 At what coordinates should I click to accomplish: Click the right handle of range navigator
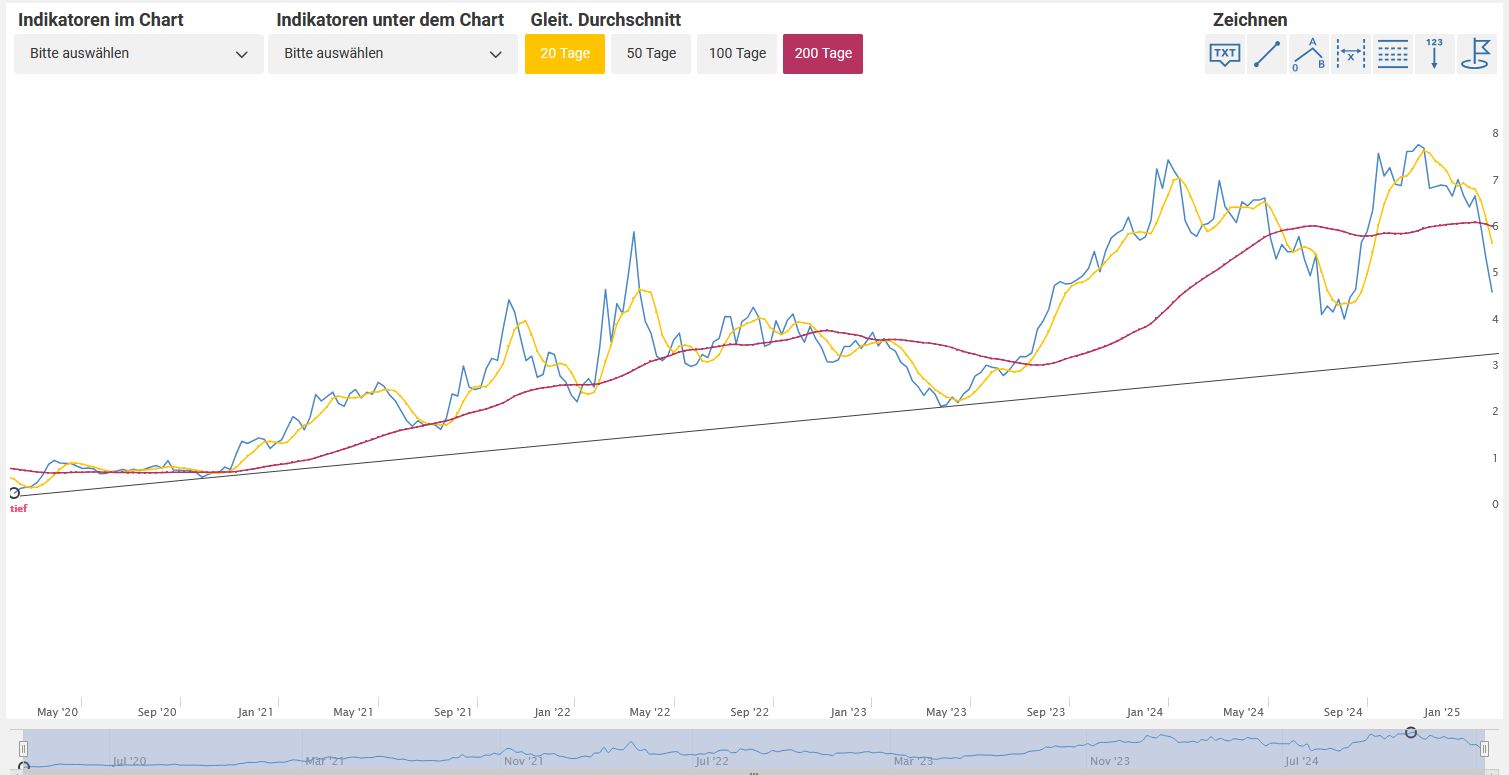[x=1484, y=749]
